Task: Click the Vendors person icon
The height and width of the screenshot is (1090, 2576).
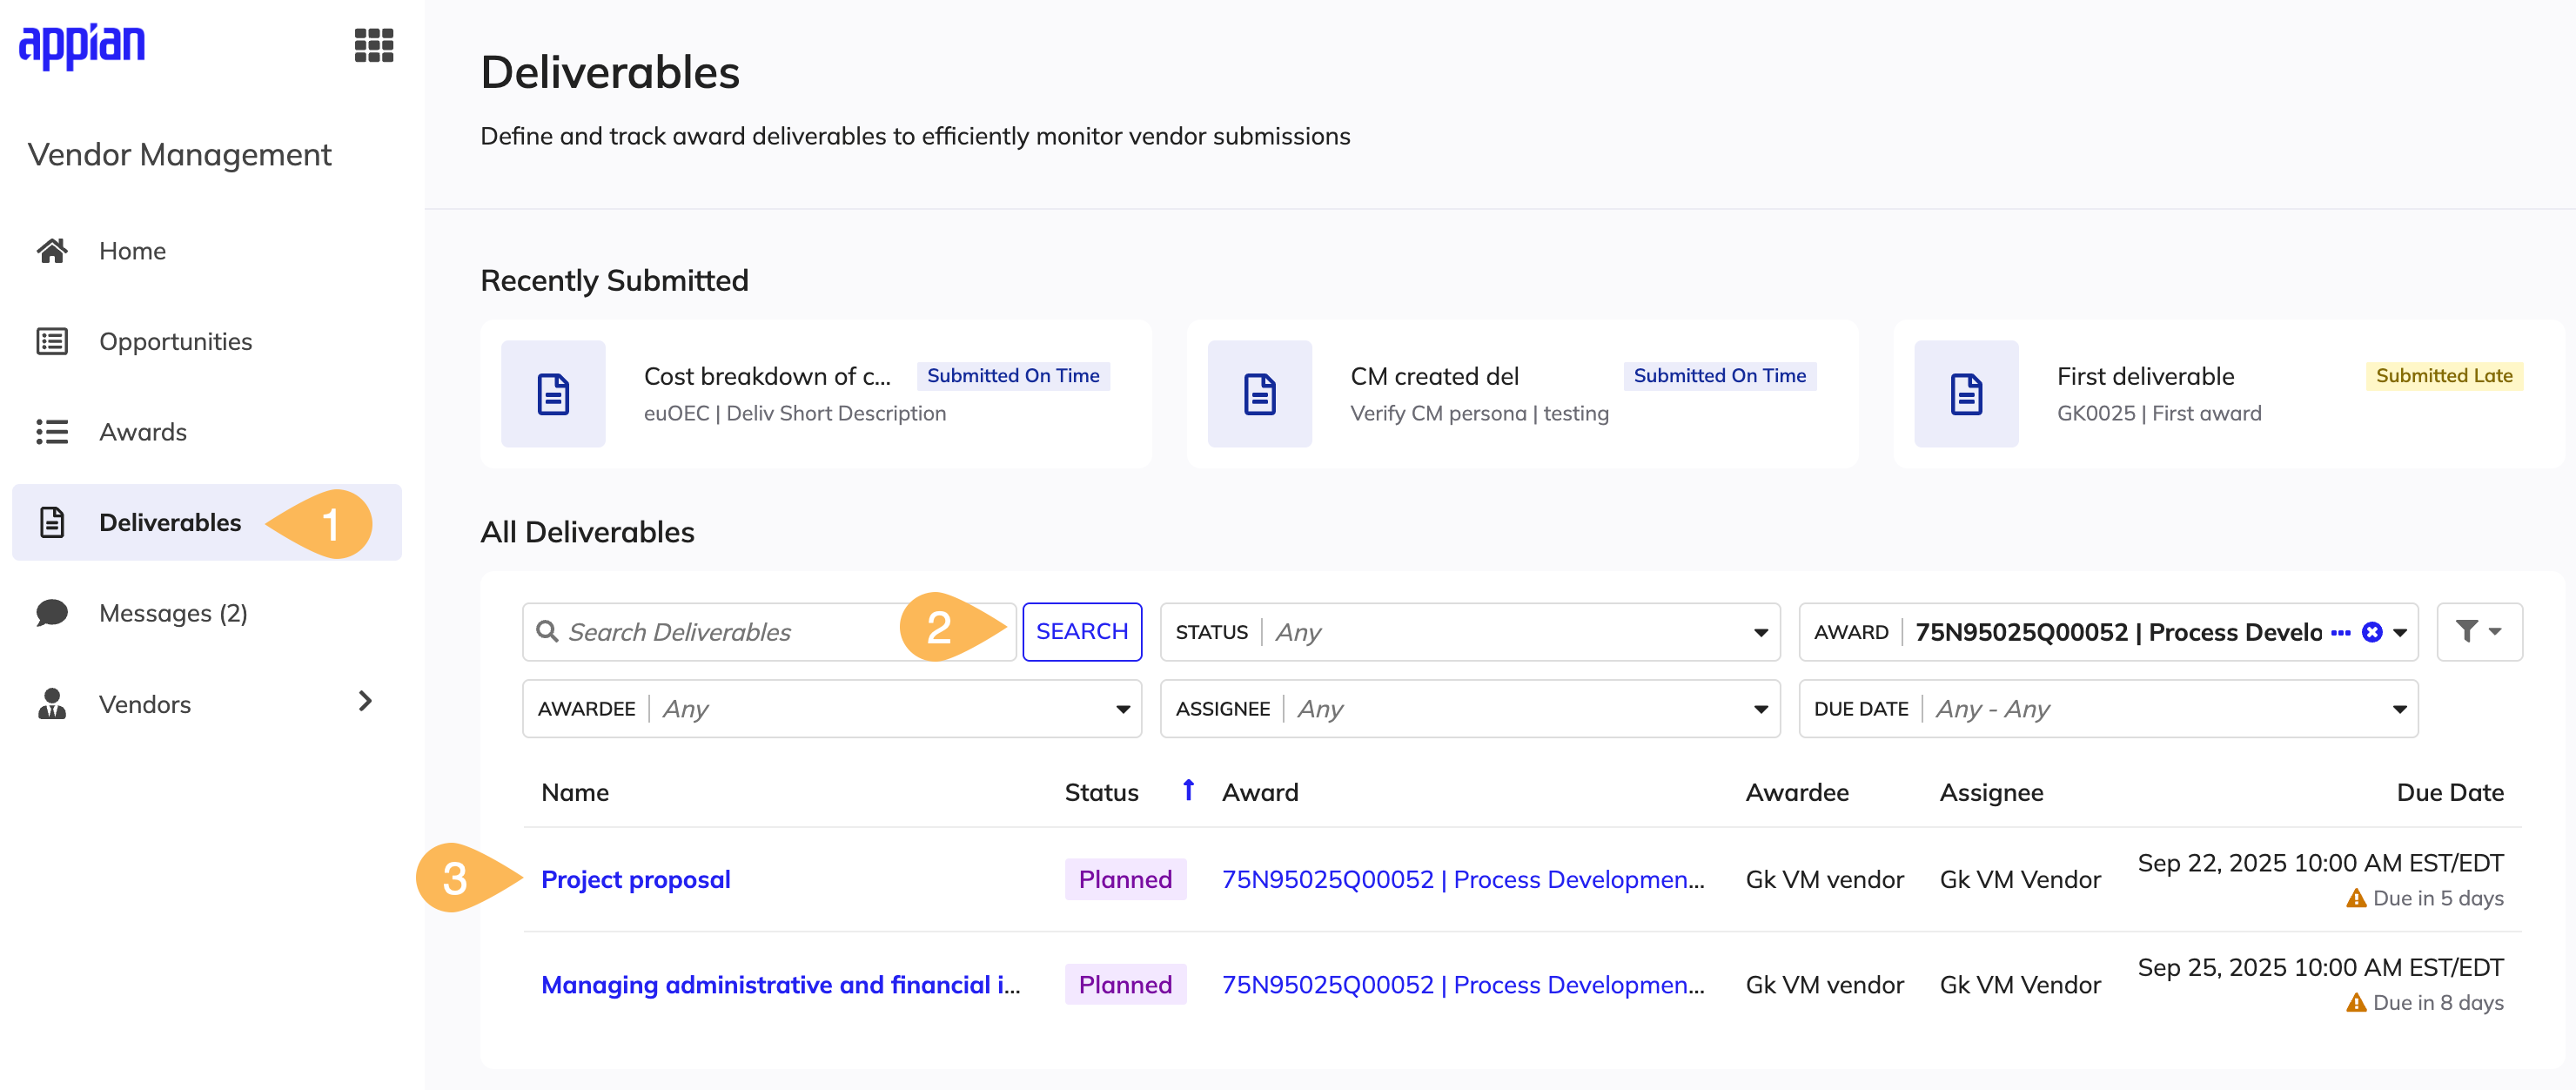Action: point(52,704)
